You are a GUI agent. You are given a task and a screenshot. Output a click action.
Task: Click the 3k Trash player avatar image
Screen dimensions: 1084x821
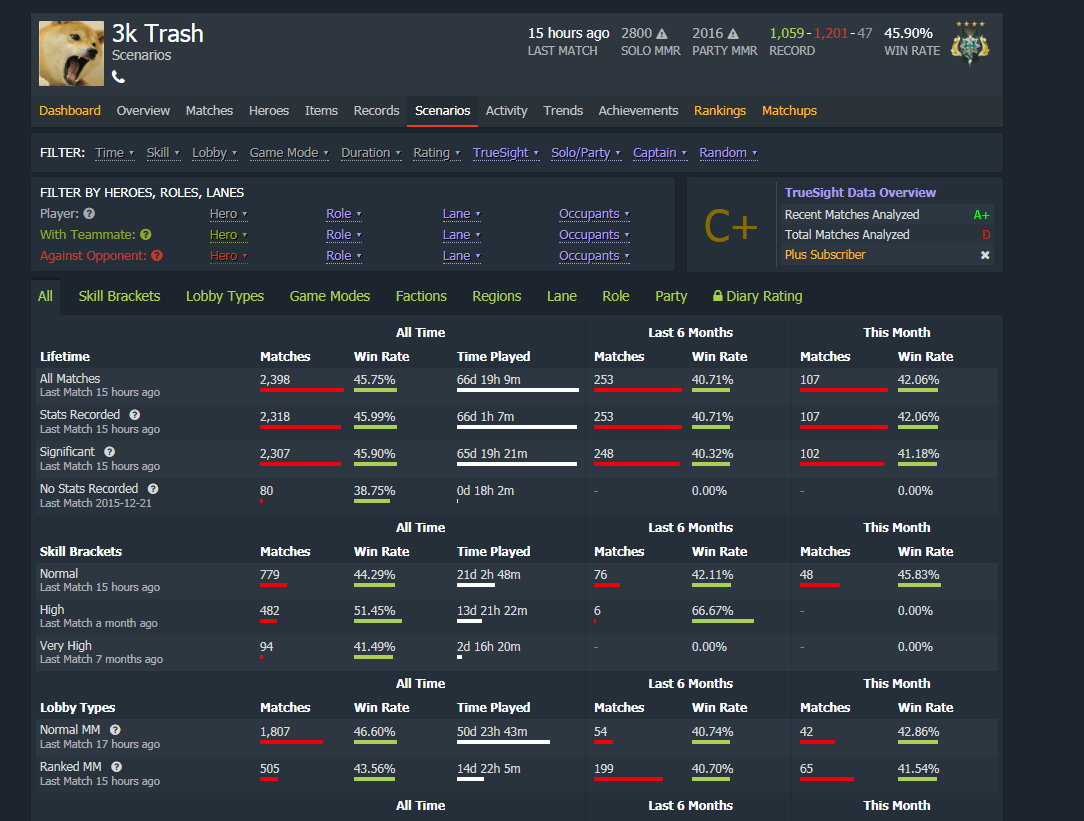pyautogui.click(x=71, y=53)
